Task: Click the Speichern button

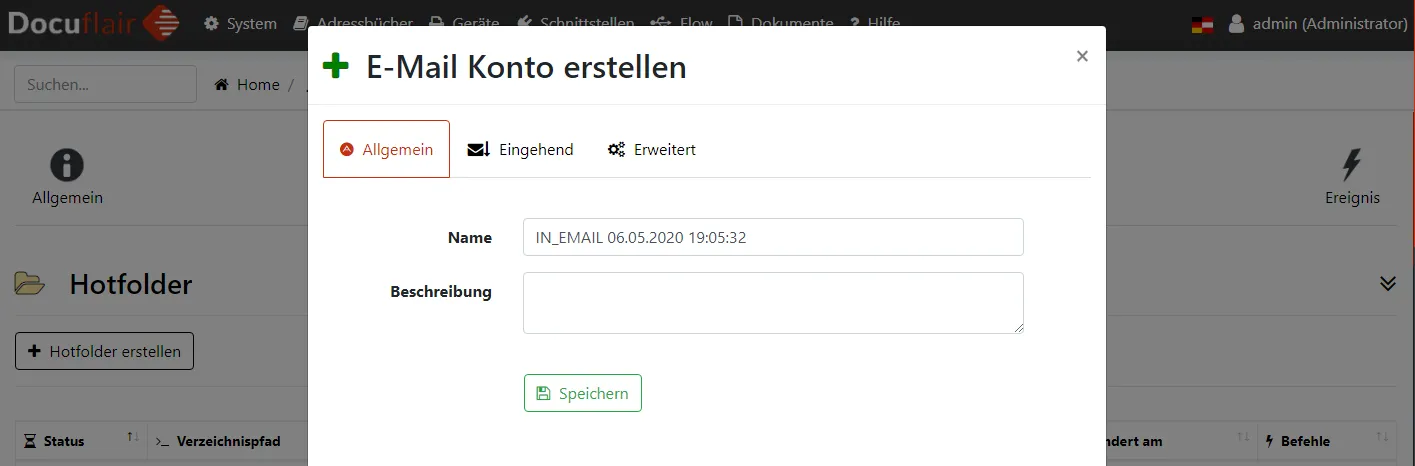Action: click(582, 393)
